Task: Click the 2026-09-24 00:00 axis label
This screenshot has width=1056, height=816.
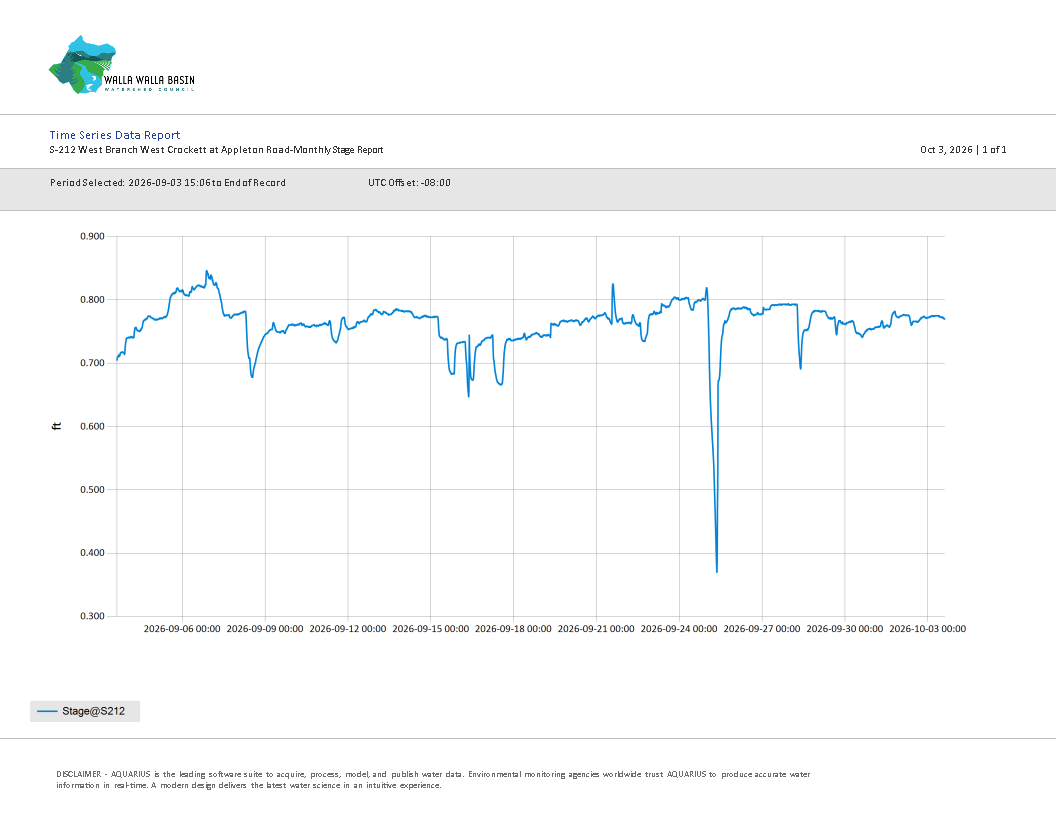Action: (x=679, y=629)
